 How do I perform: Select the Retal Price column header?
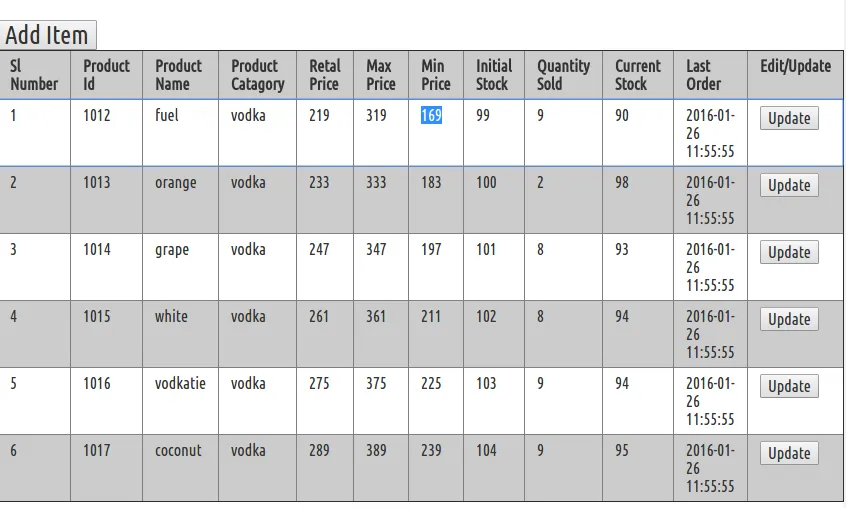click(x=324, y=75)
